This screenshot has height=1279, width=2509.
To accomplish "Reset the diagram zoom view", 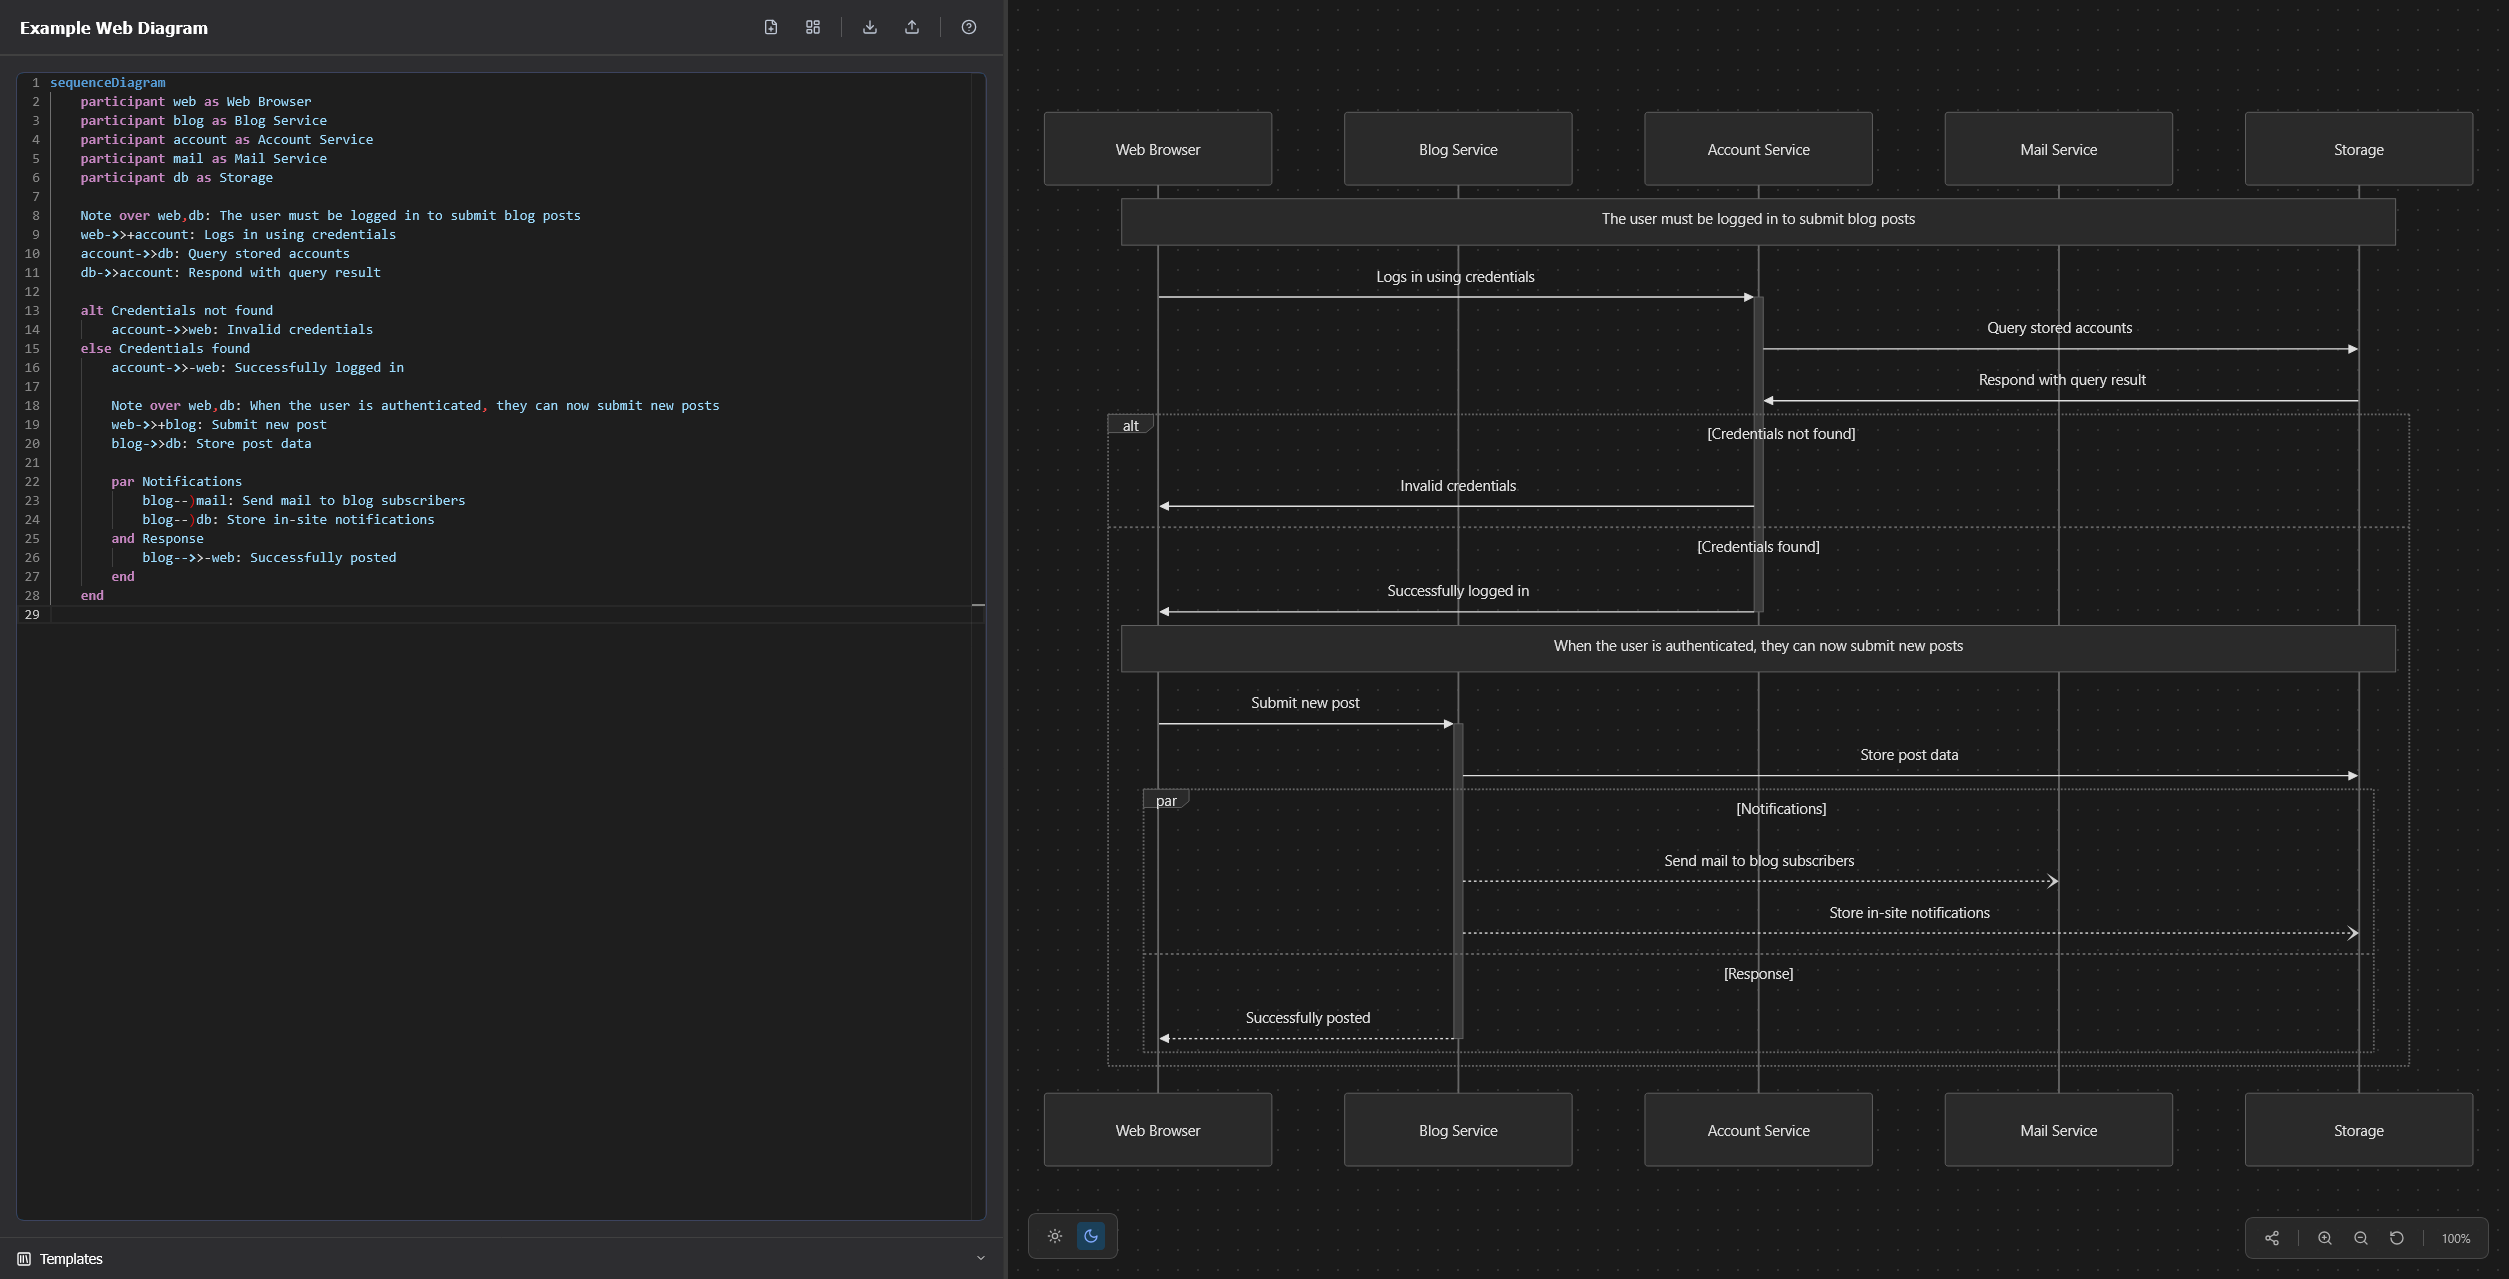I will pyautogui.click(x=2397, y=1238).
